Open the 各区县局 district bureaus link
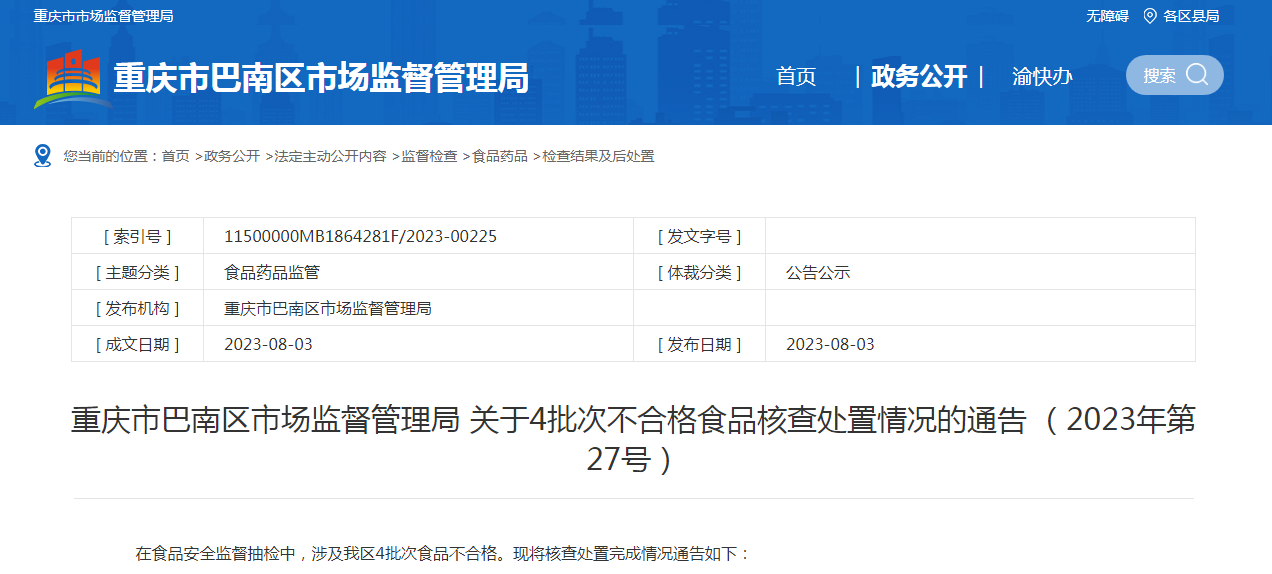Screen dimensions: 1272x574 1191,16
